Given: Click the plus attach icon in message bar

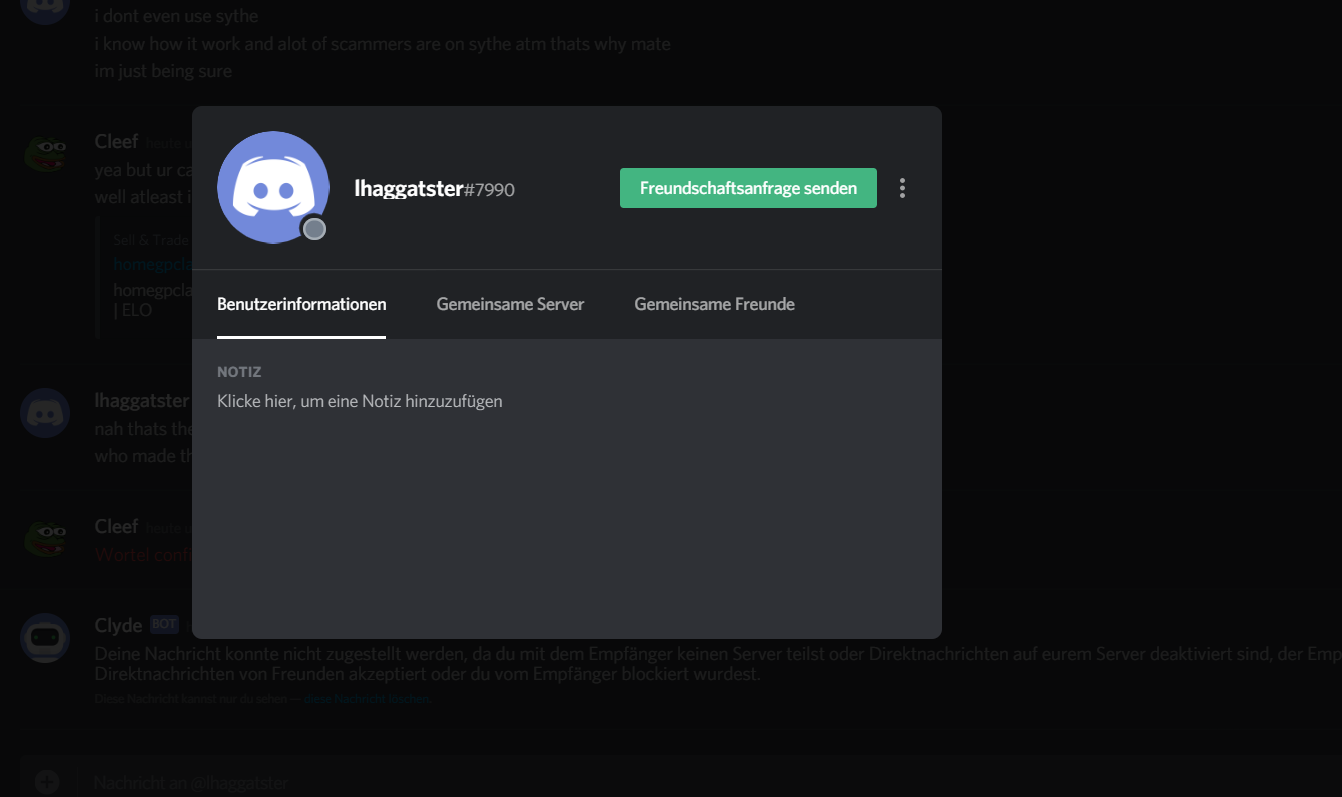Looking at the screenshot, I should click(x=47, y=782).
